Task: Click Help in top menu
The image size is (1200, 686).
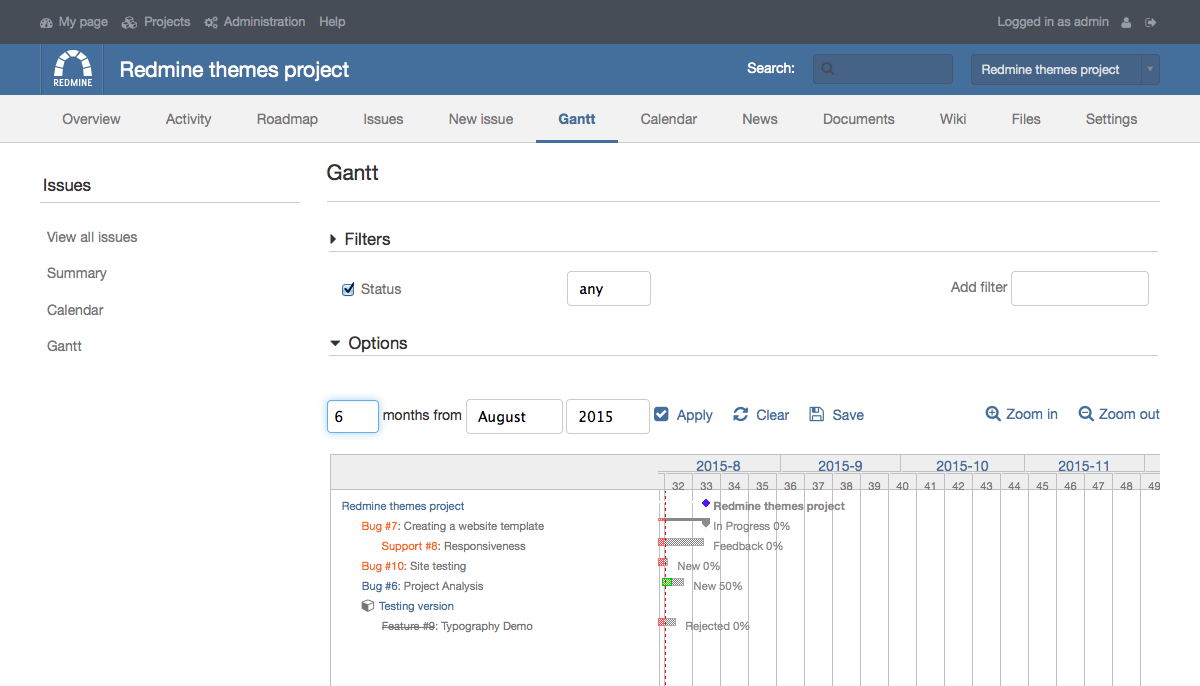Action: pyautogui.click(x=332, y=22)
